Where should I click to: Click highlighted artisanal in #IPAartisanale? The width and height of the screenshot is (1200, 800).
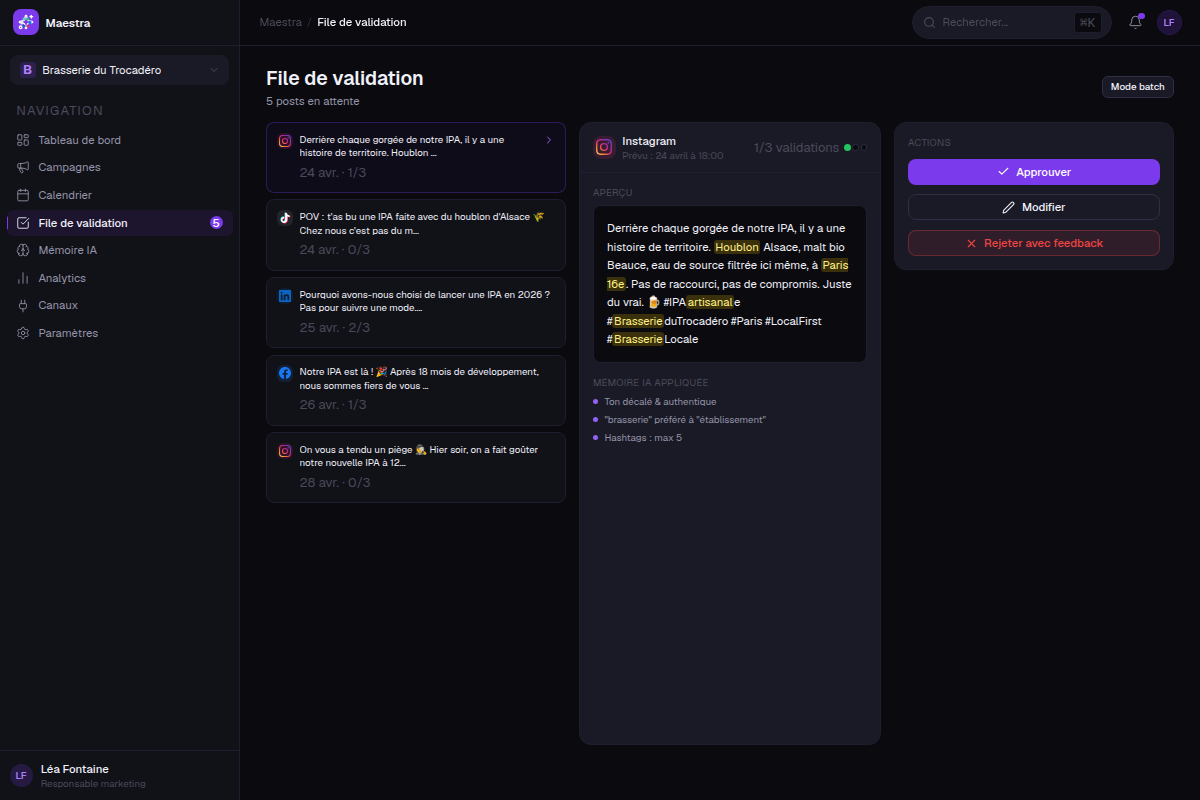(710, 302)
